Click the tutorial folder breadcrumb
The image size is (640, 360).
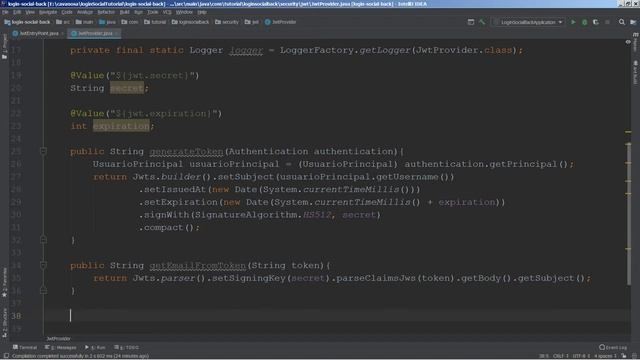coord(155,22)
